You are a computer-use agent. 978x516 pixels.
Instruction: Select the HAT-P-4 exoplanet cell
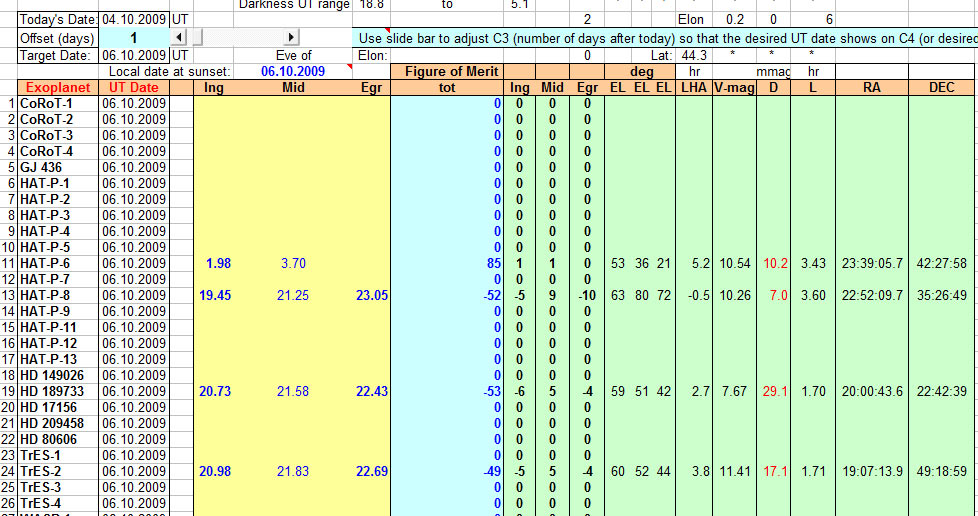58,231
